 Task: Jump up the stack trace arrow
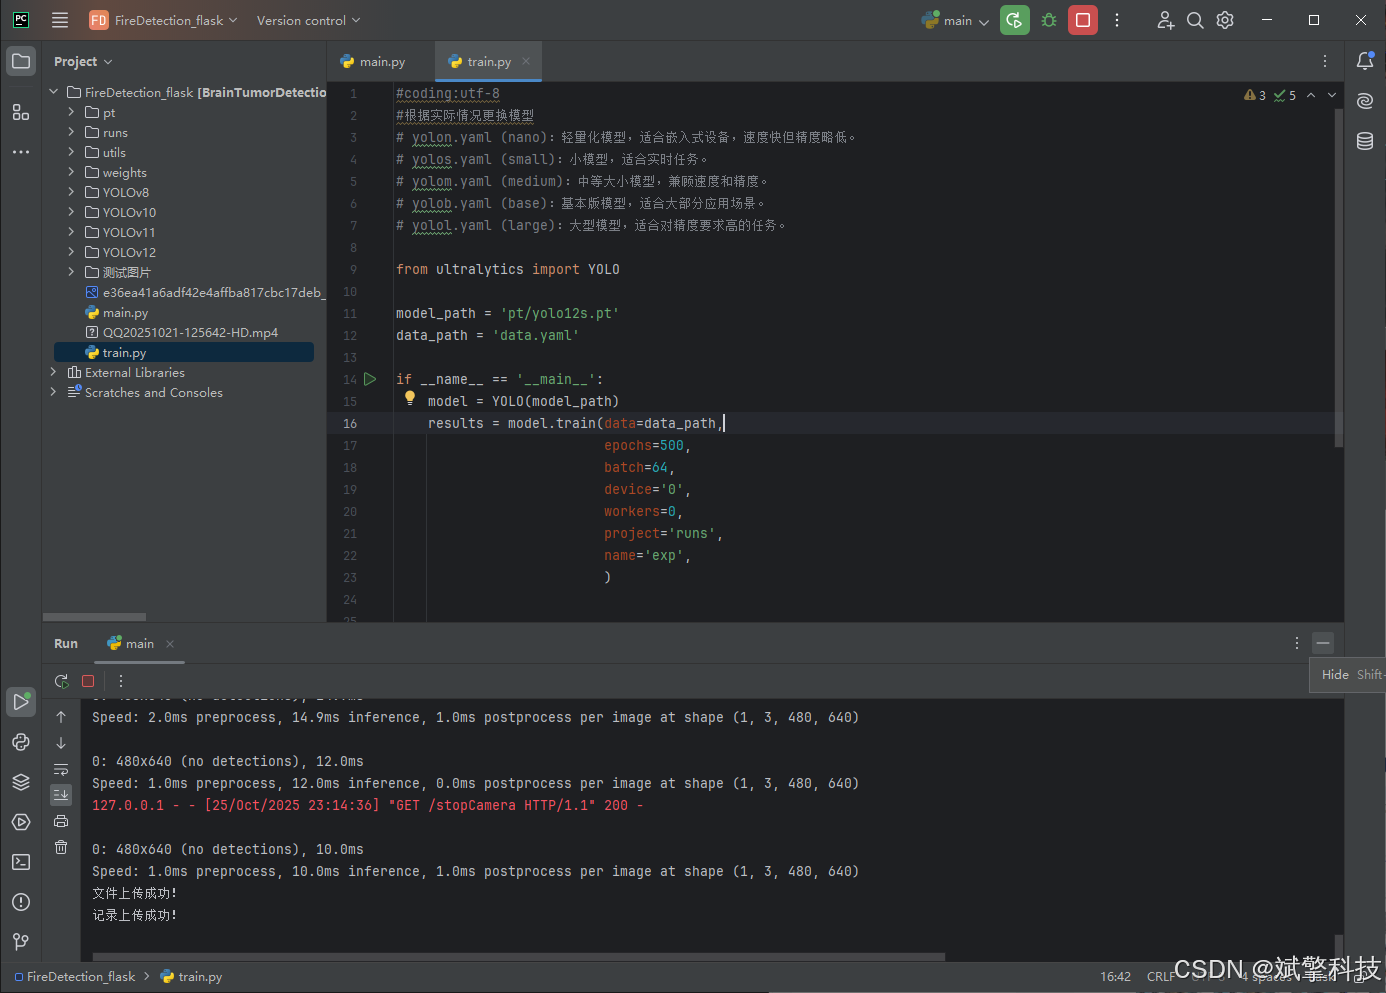pos(61,717)
